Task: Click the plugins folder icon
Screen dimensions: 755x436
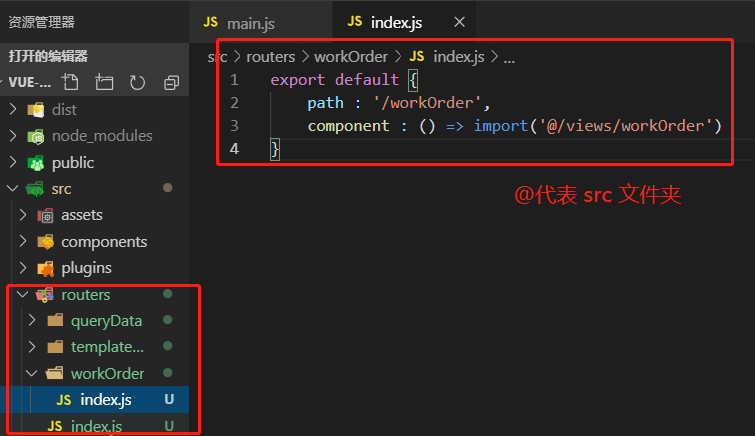Action: tap(46, 268)
